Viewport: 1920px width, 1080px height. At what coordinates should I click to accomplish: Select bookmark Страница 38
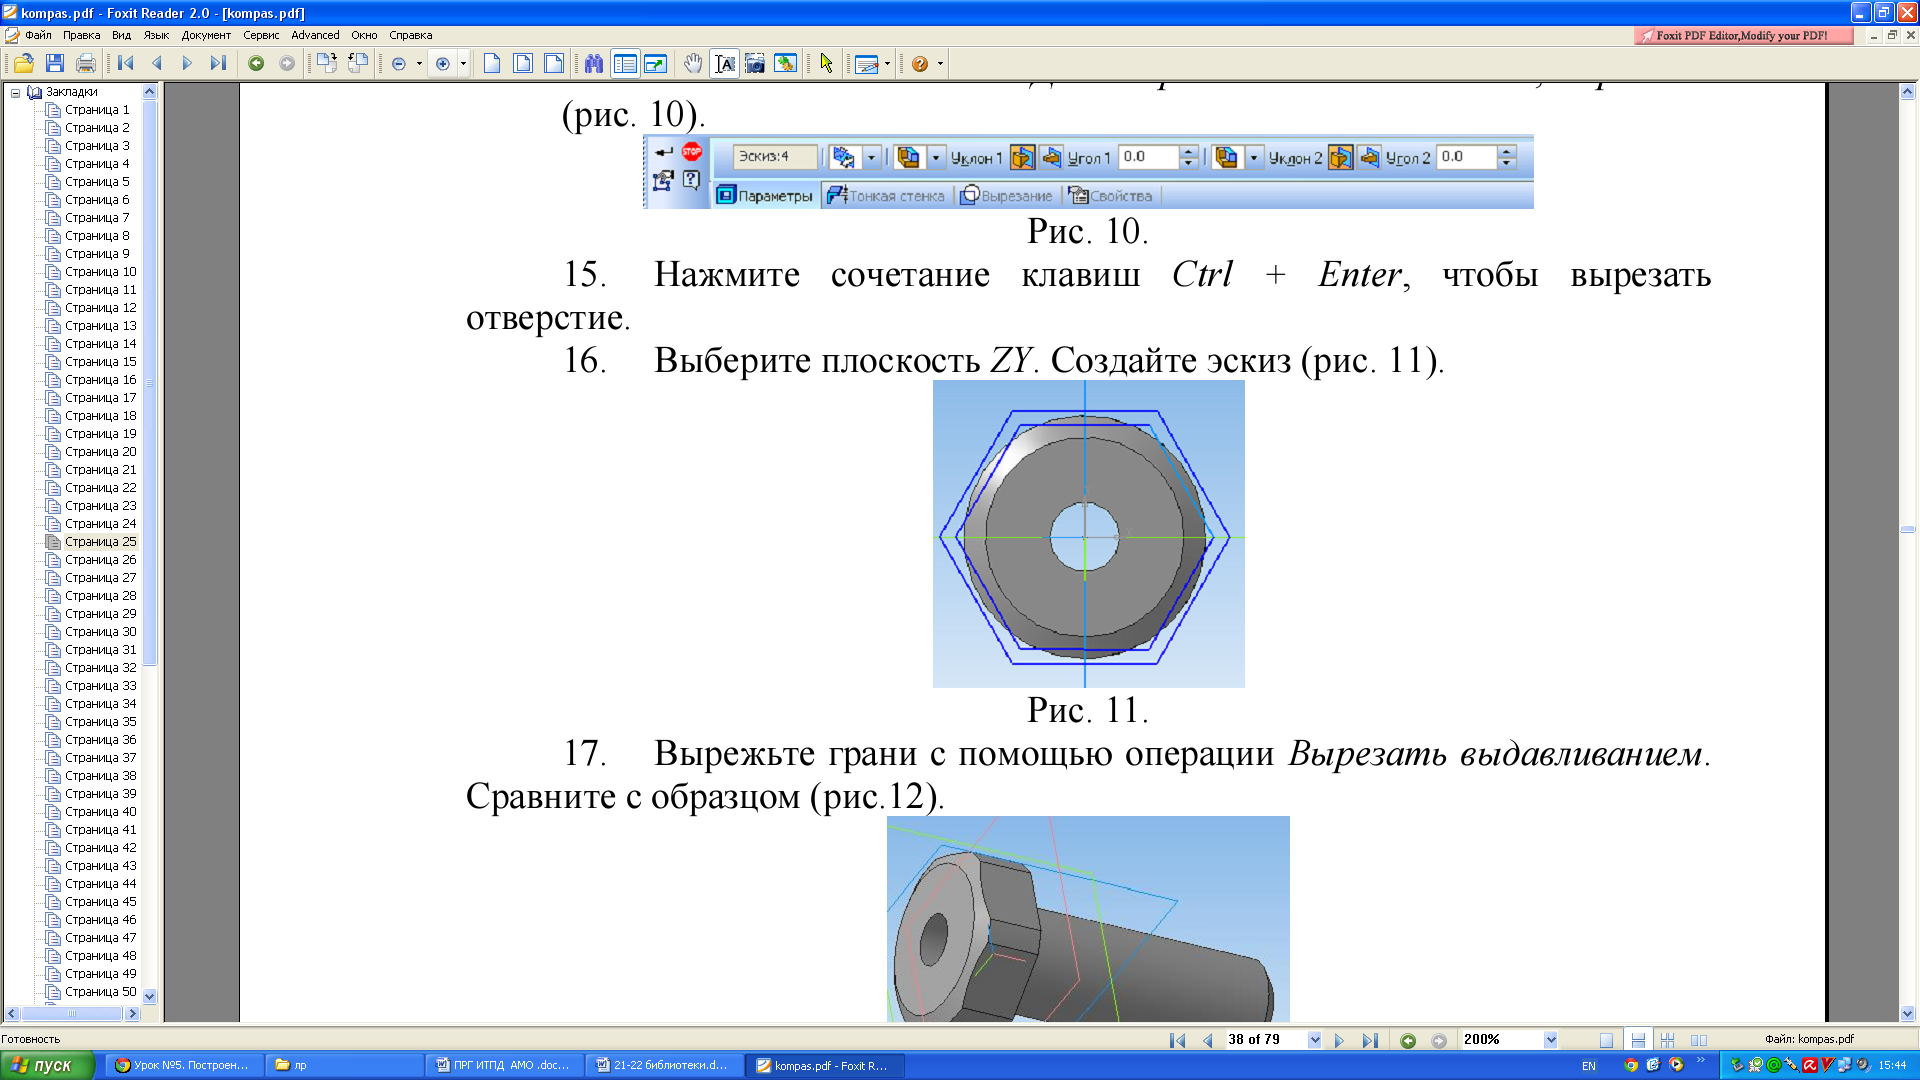point(100,776)
